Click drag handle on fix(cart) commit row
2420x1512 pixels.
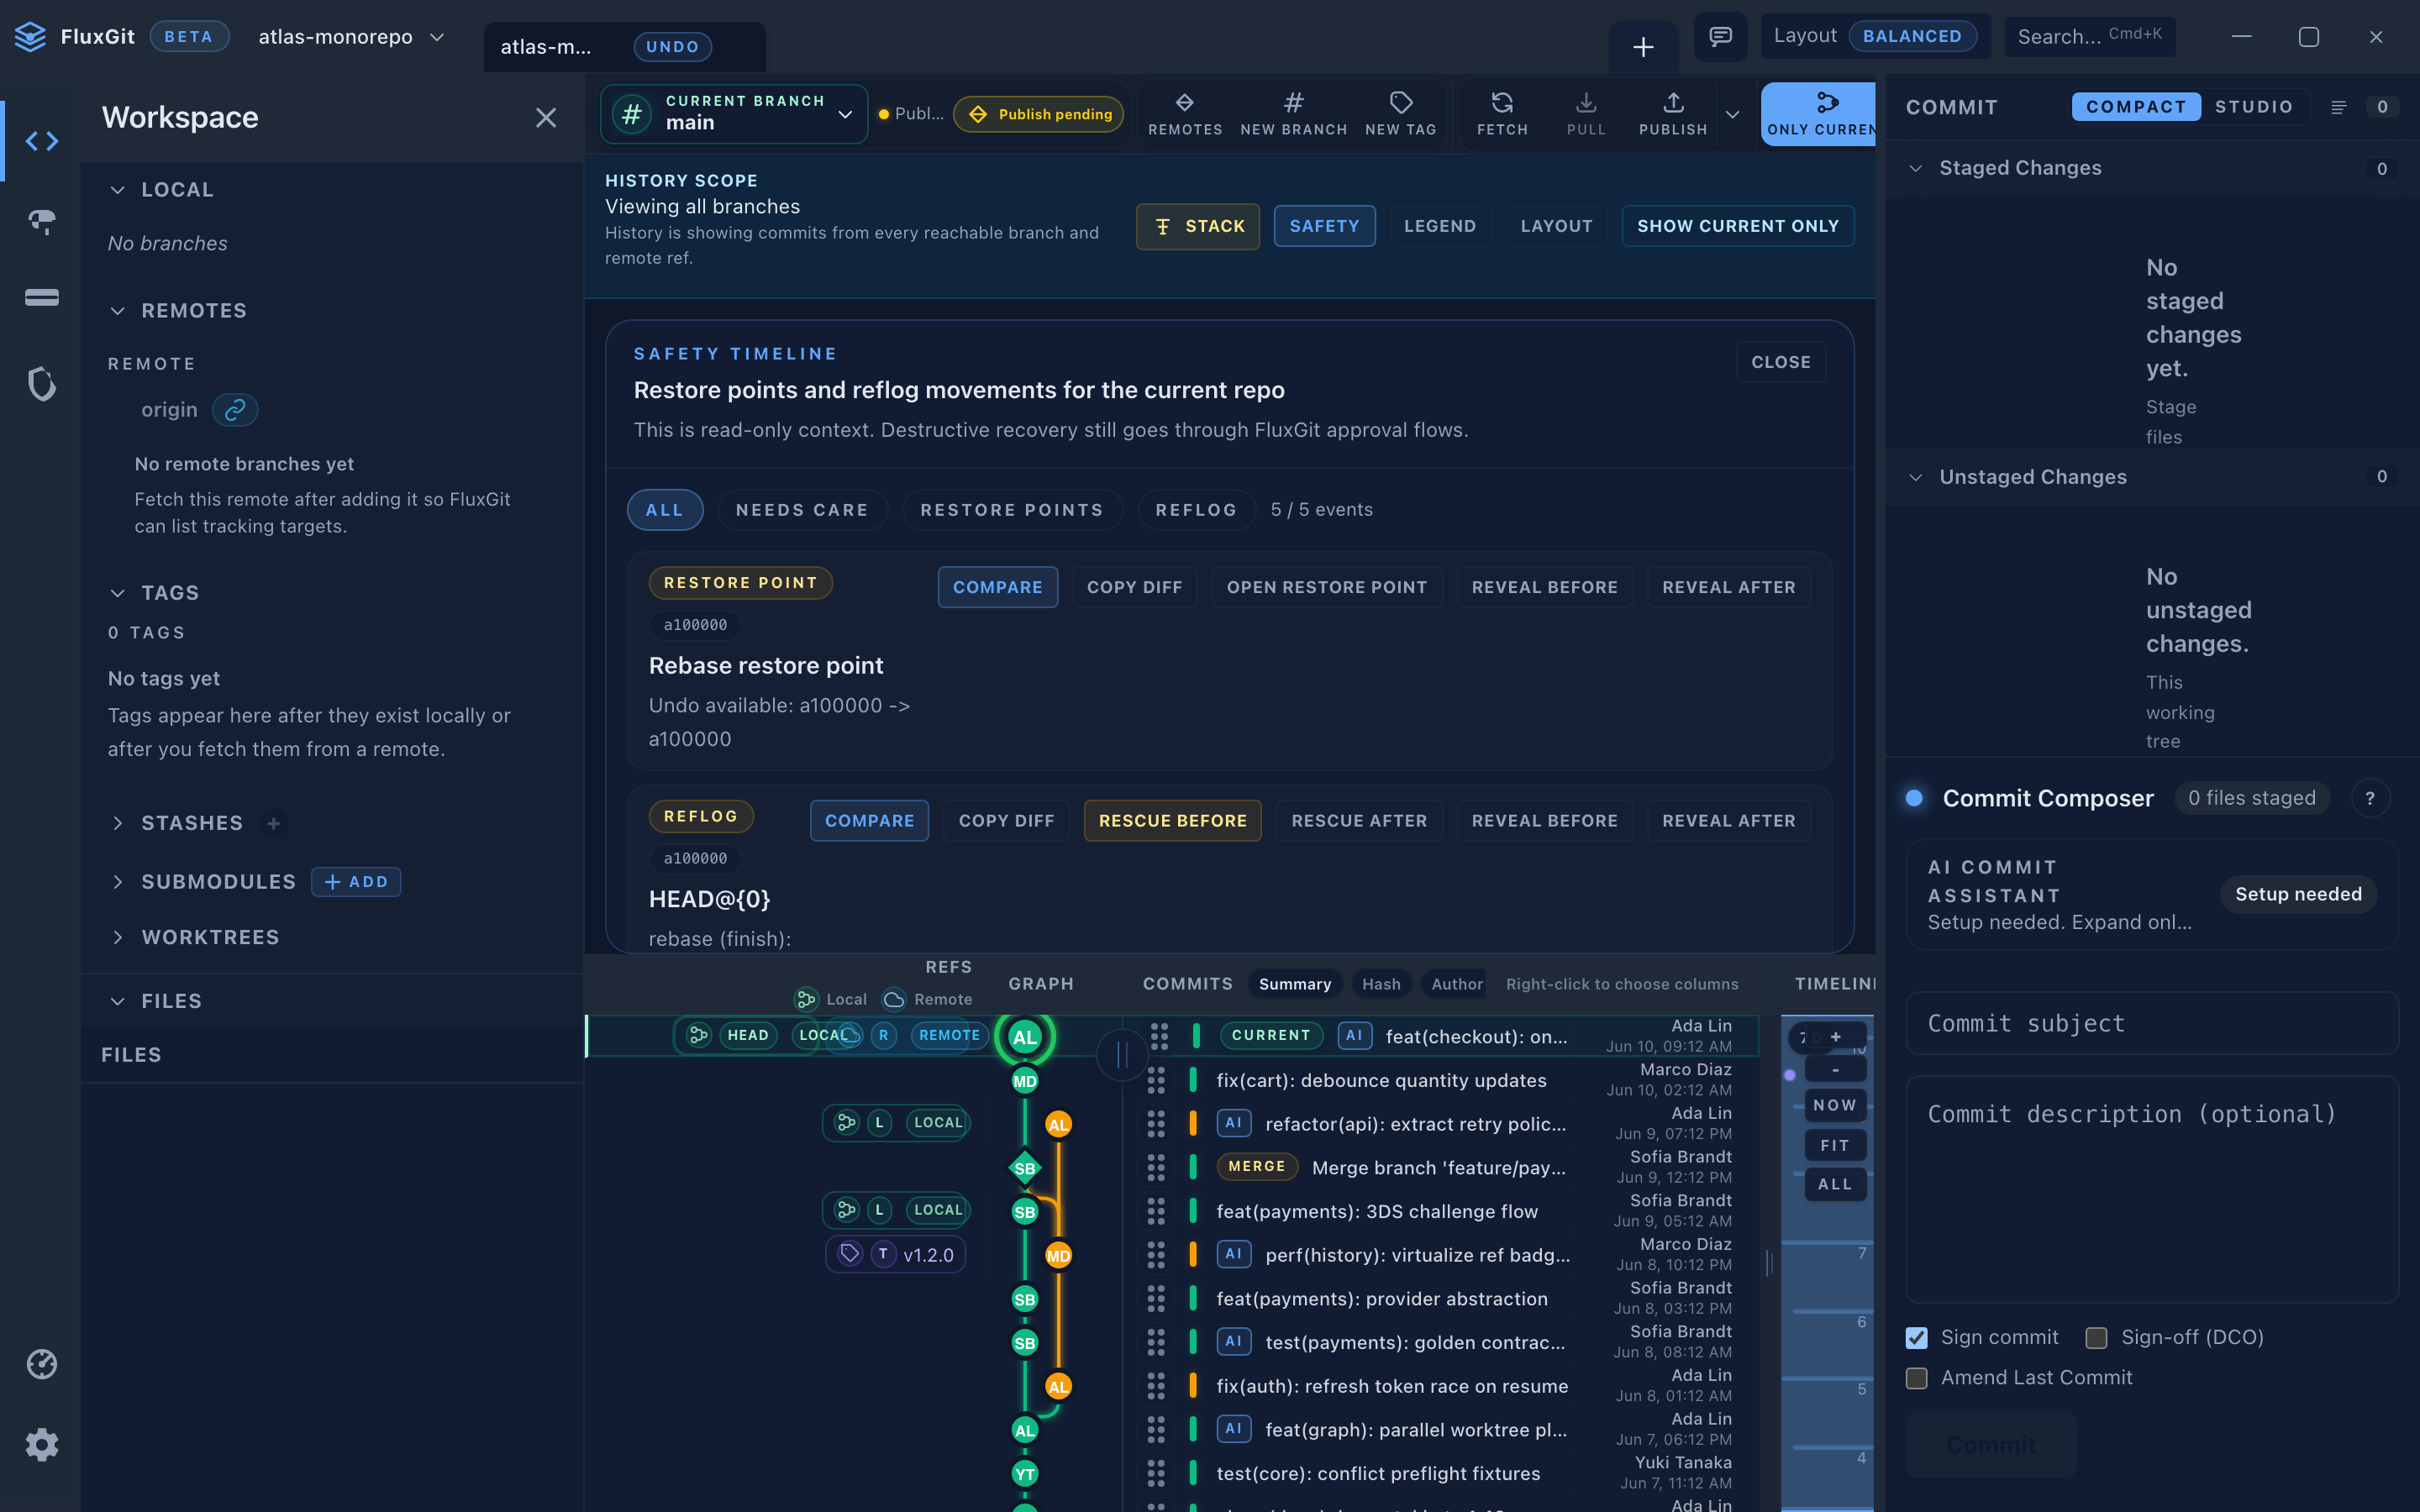pyautogui.click(x=1156, y=1080)
